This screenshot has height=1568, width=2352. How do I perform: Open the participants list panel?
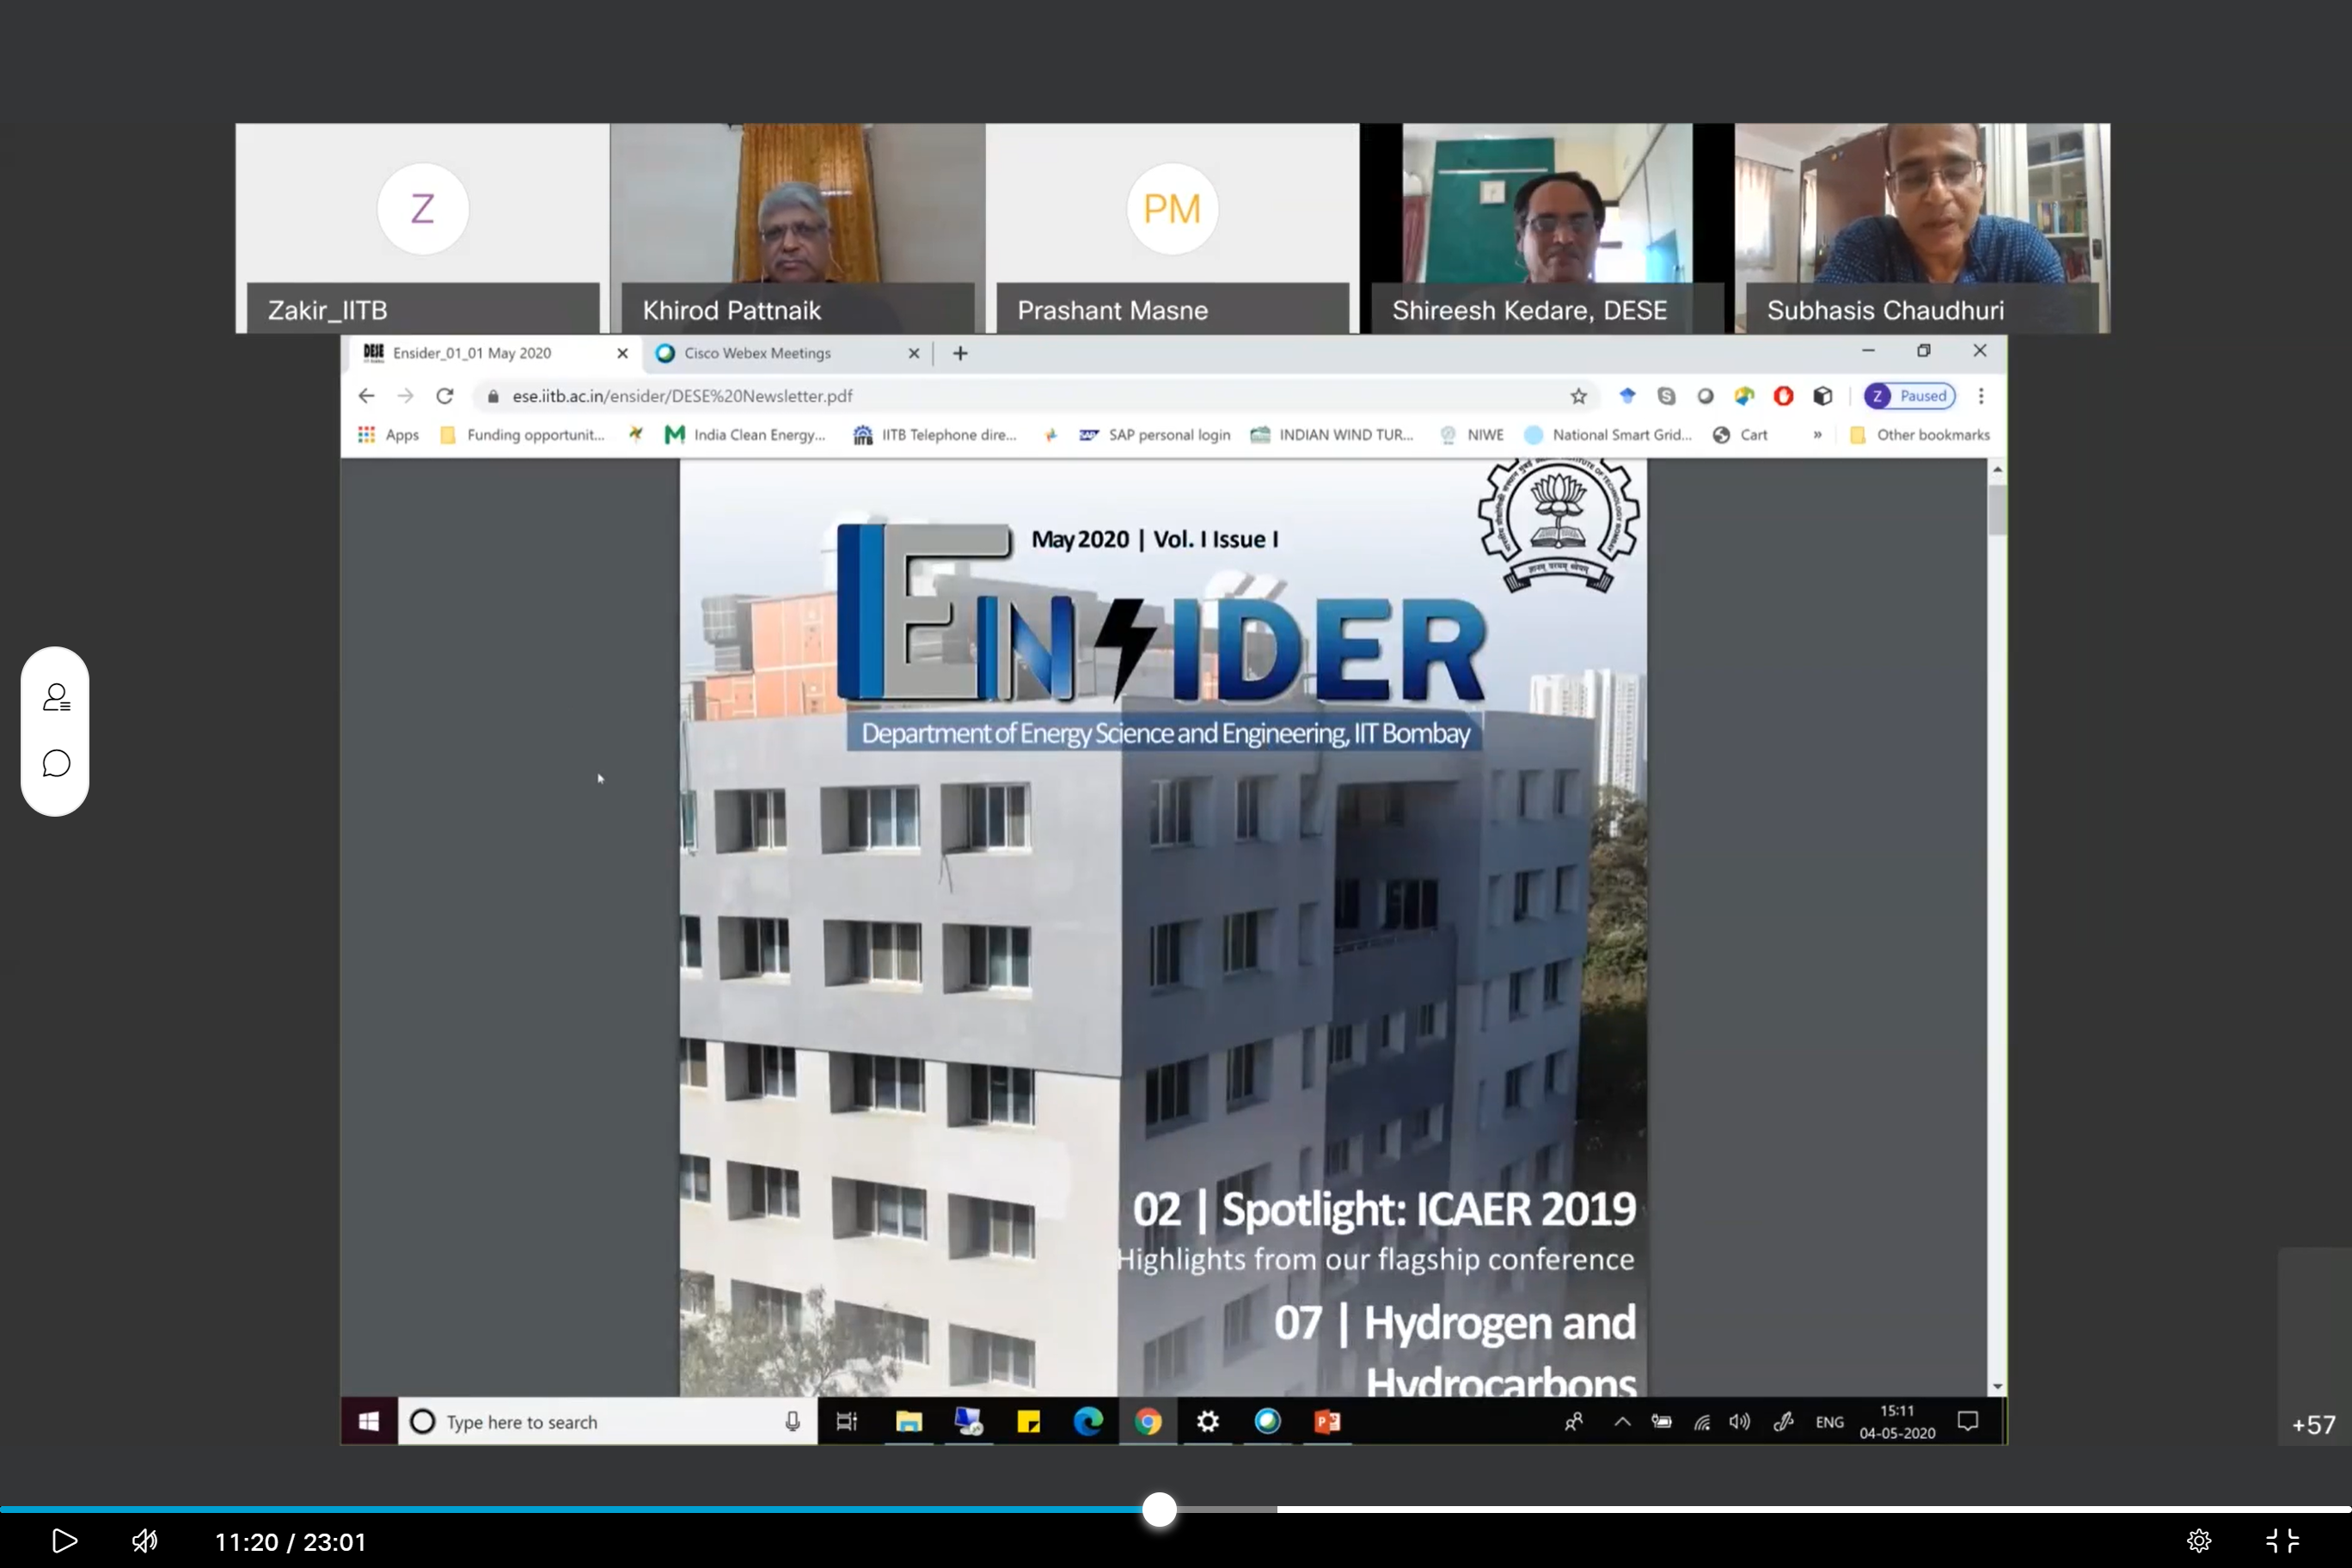click(x=56, y=697)
